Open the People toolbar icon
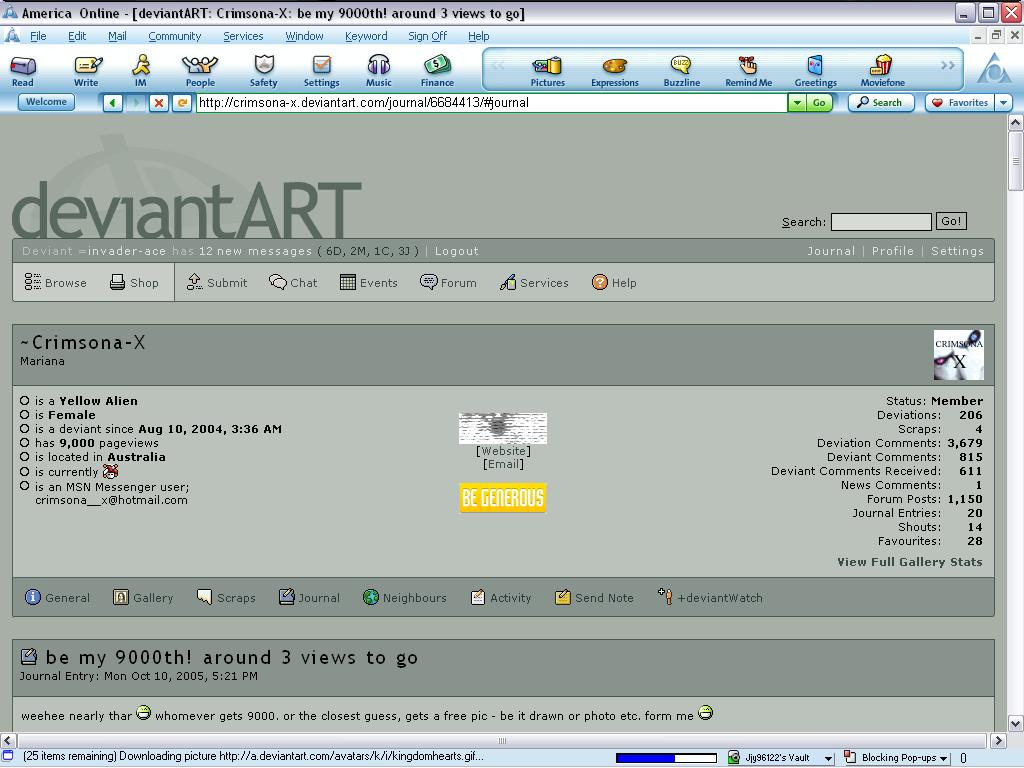The width and height of the screenshot is (1024, 768). click(x=200, y=71)
